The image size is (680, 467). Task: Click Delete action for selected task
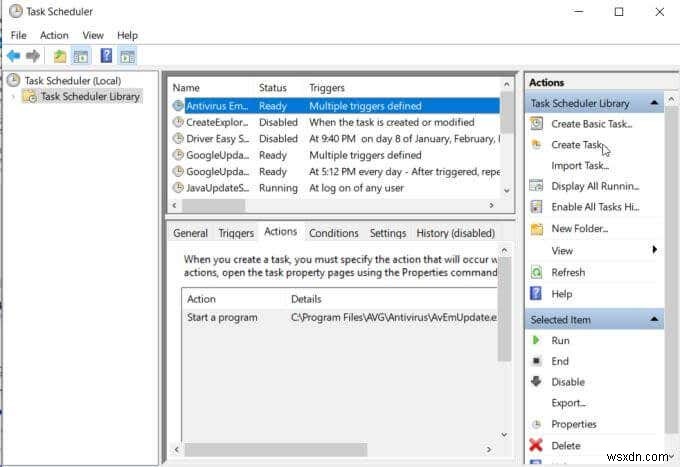coord(566,445)
